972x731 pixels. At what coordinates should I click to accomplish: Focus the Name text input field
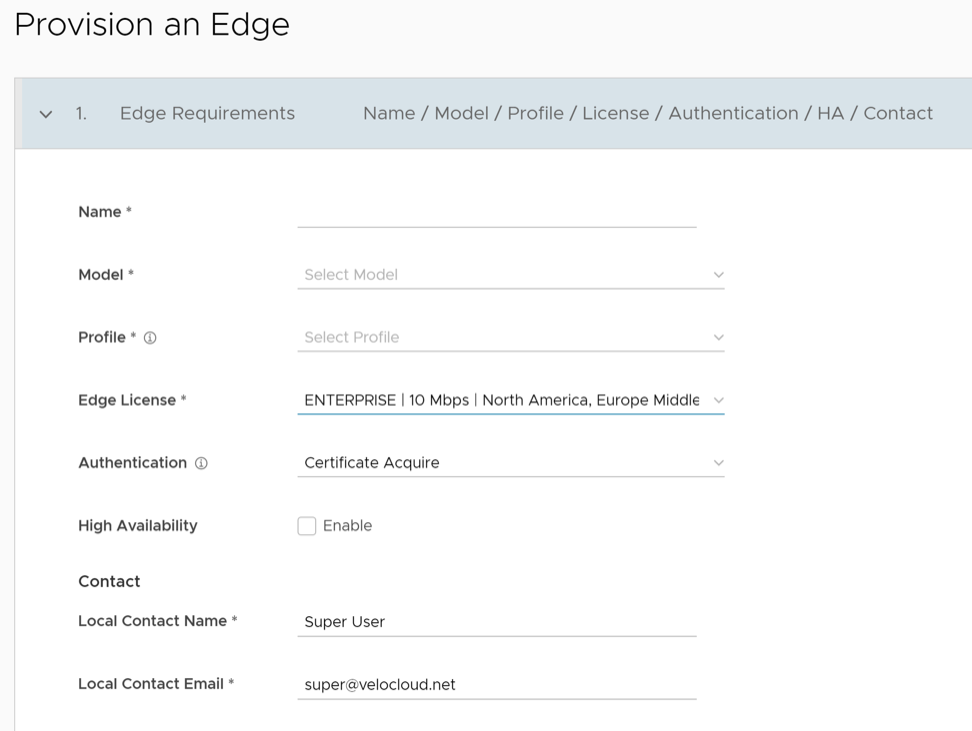[496, 213]
